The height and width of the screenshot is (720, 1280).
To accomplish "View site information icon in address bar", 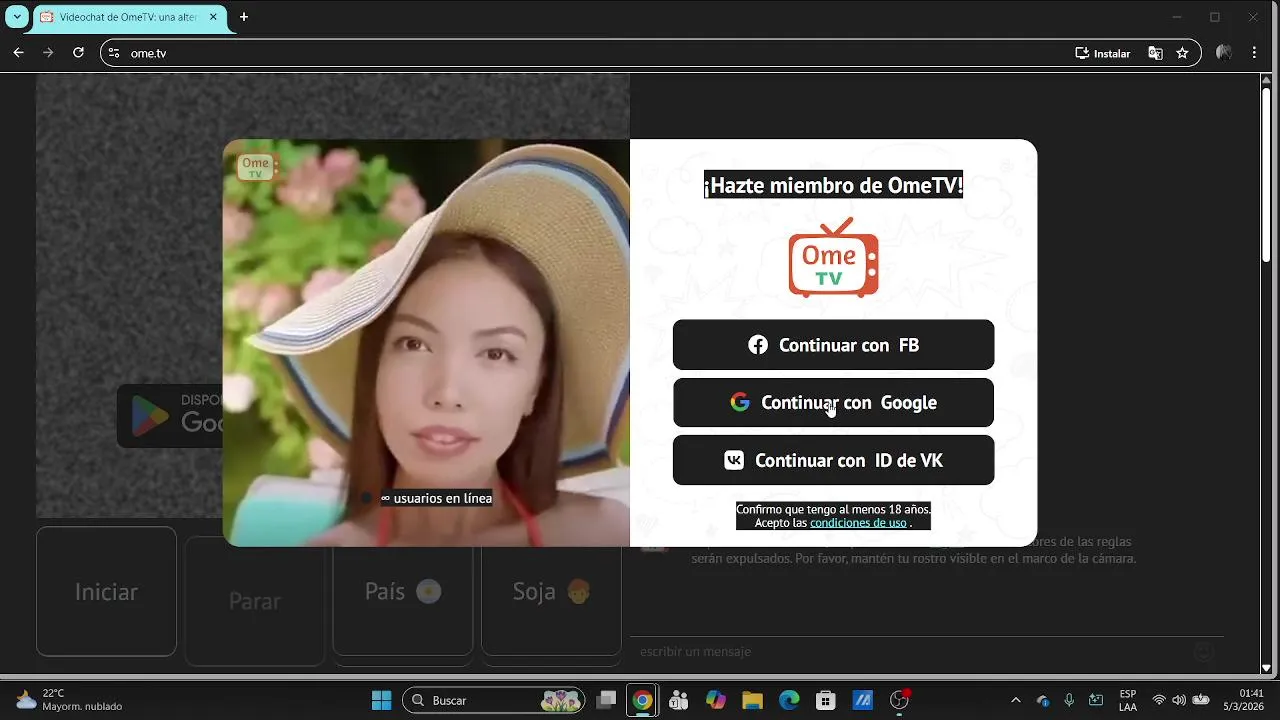I will 114,53.
